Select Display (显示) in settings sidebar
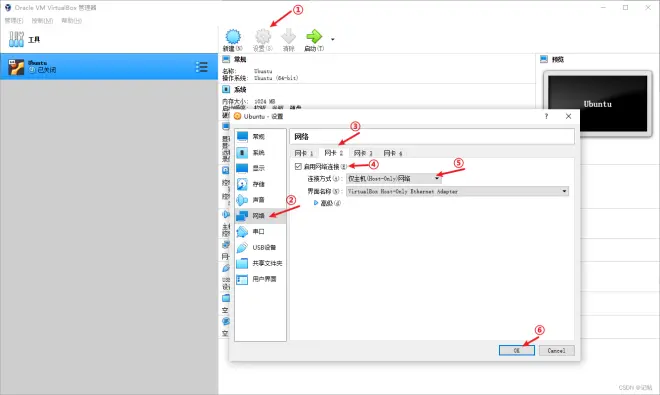The width and height of the screenshot is (660, 395). (x=260, y=168)
